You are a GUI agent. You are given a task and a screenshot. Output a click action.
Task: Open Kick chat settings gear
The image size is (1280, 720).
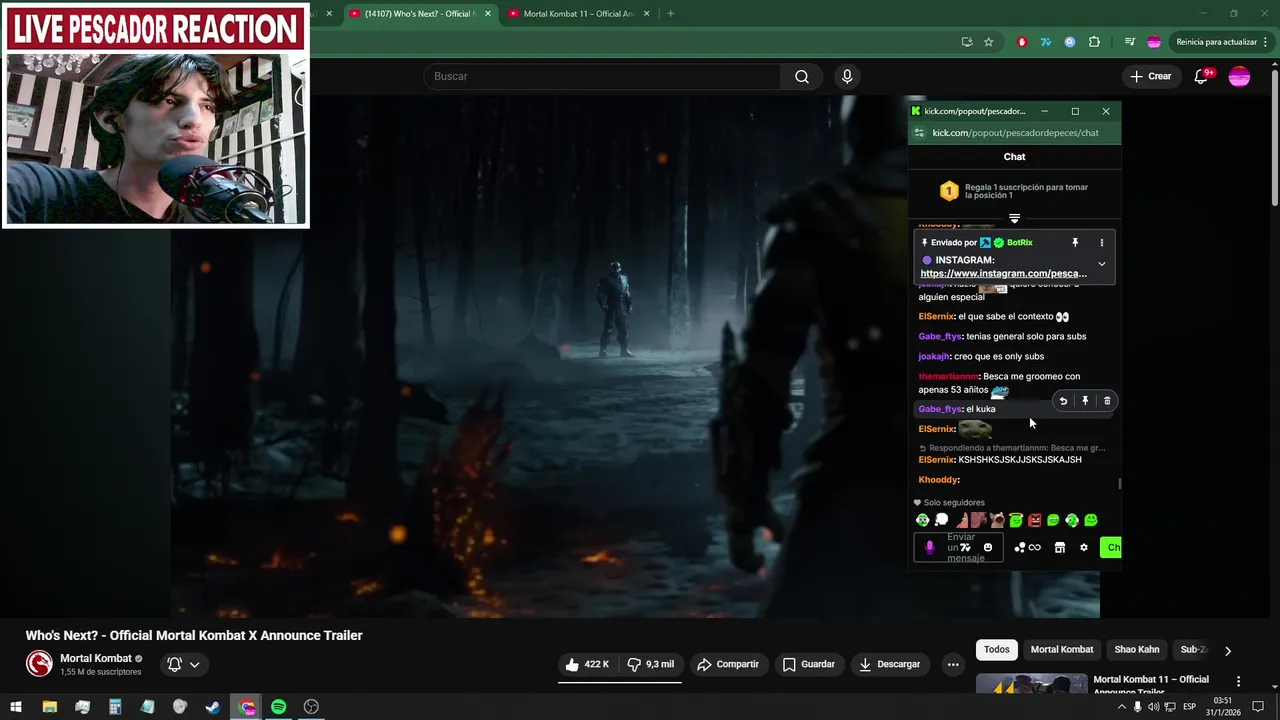click(1083, 548)
